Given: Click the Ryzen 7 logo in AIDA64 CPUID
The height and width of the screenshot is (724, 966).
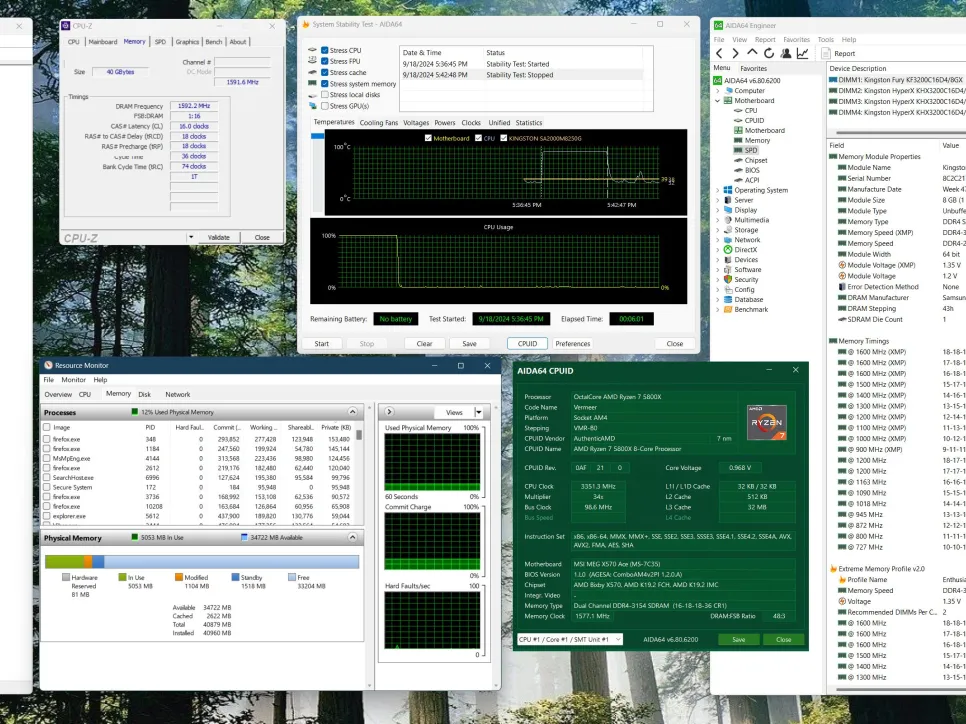Looking at the screenshot, I should 766,422.
